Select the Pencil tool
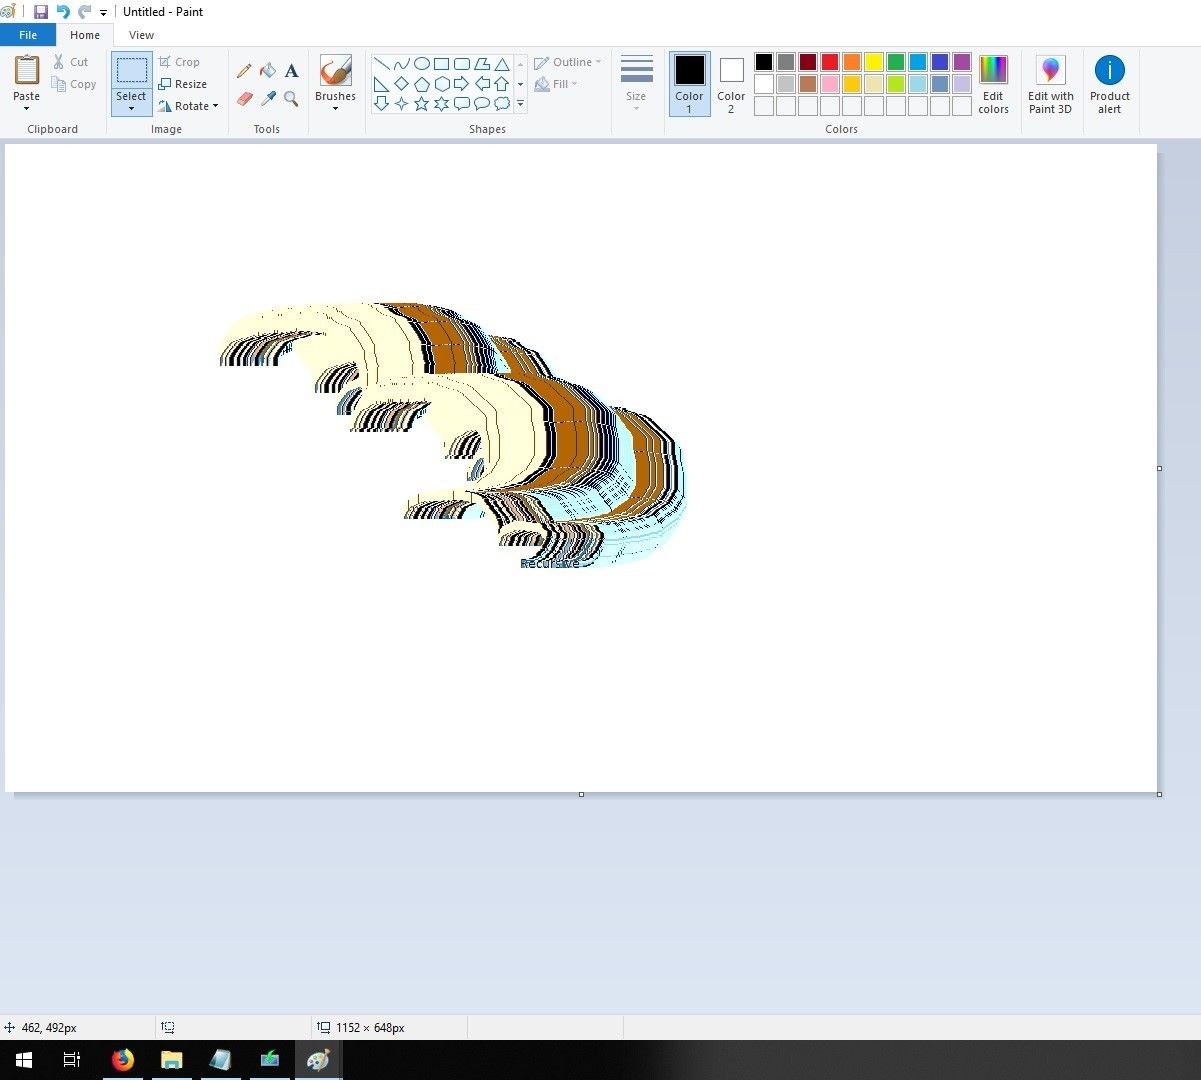The width and height of the screenshot is (1201, 1080). pos(244,70)
